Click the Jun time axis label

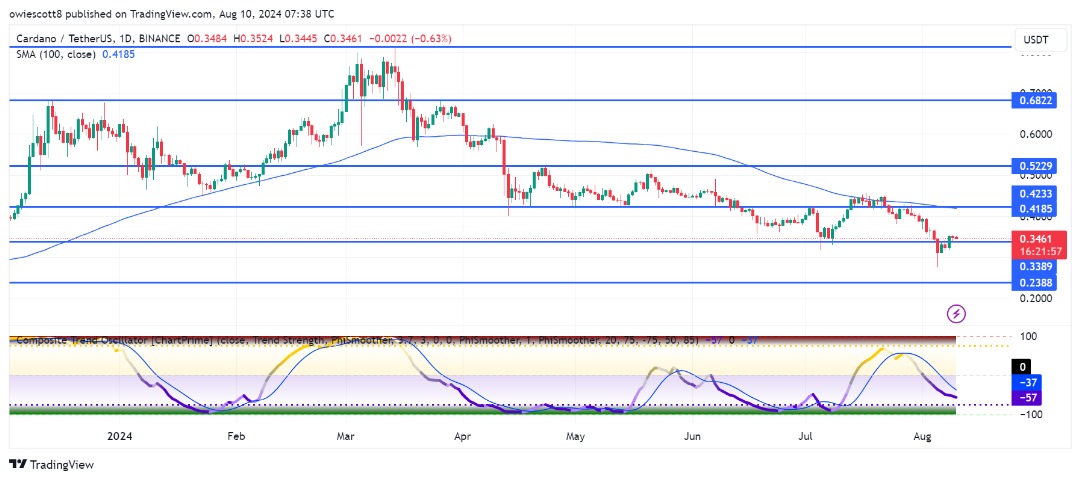pos(693,436)
